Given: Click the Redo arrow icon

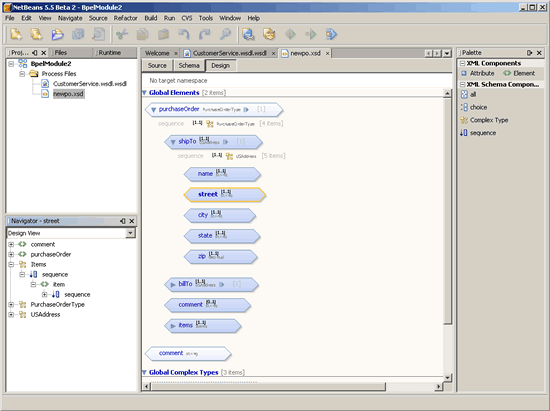Looking at the screenshot, I should click(x=204, y=34).
